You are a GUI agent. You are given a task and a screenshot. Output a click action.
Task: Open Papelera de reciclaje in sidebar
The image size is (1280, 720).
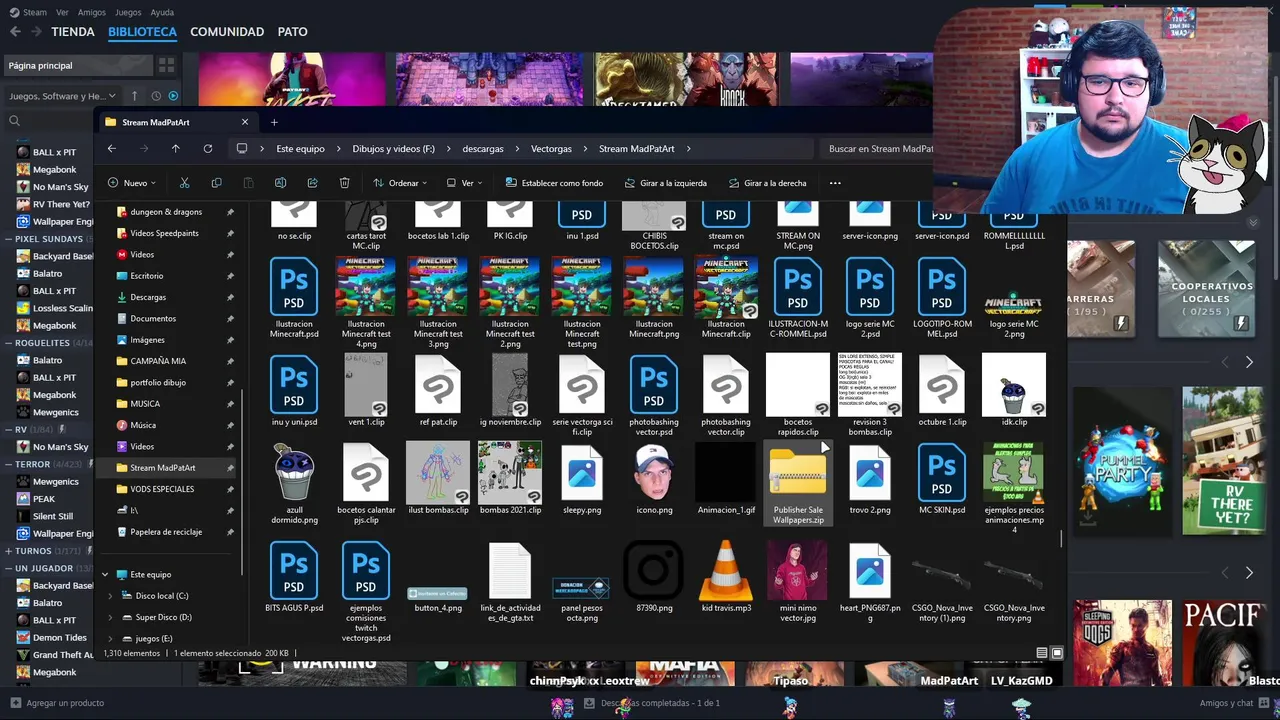pos(166,532)
